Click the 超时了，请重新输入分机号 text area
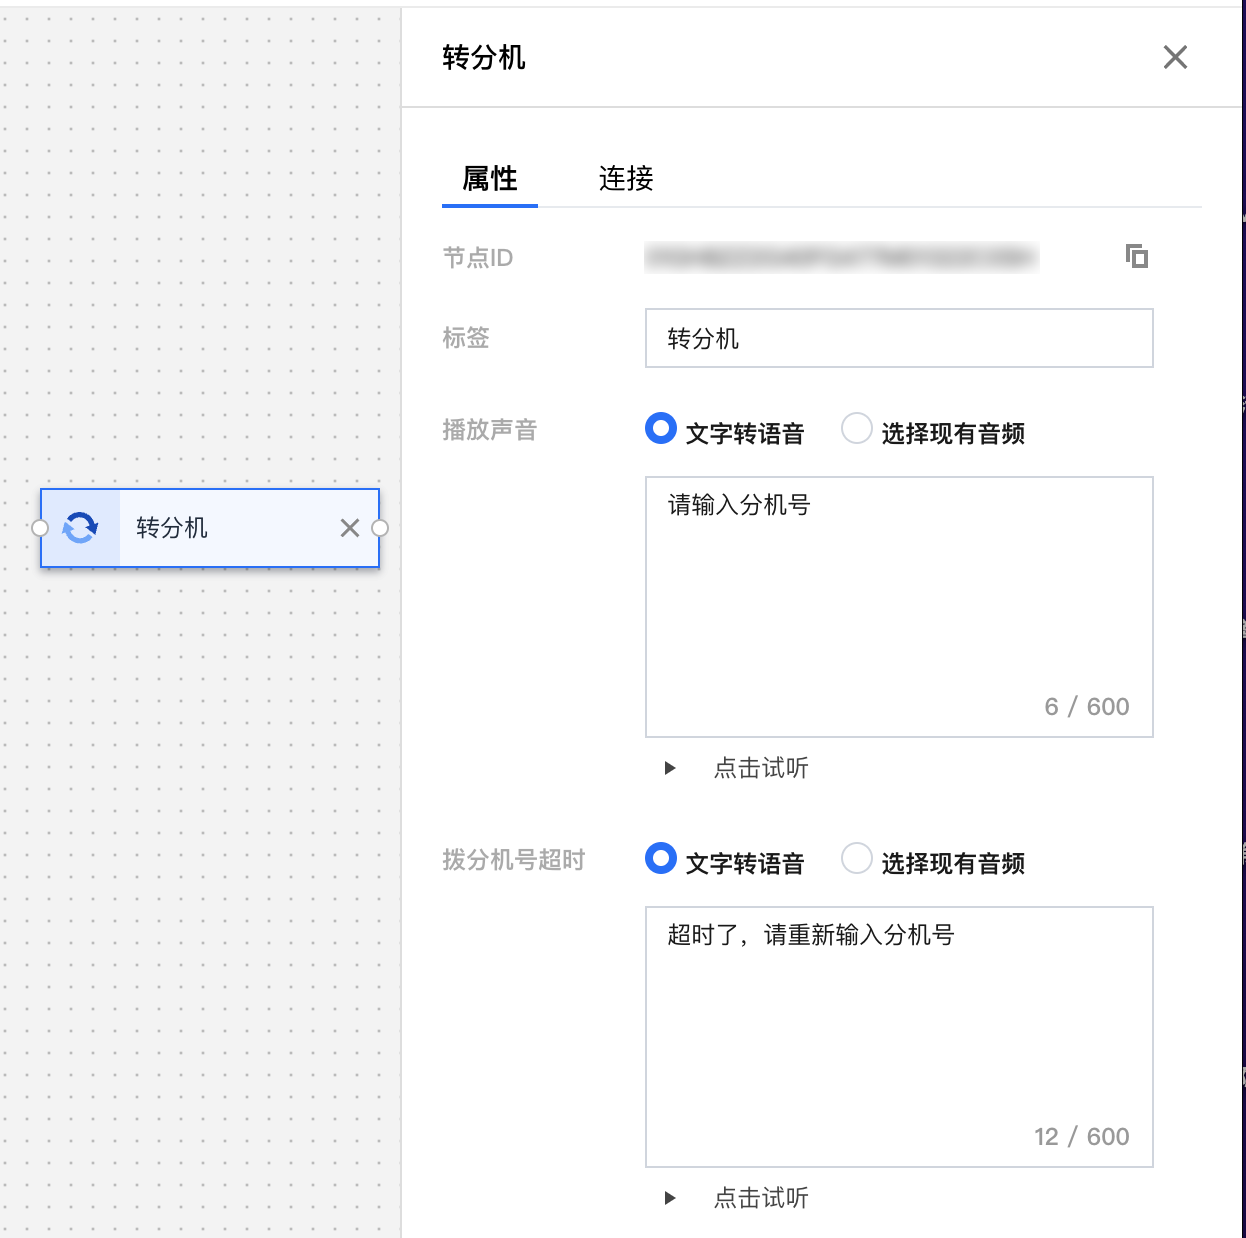 pos(899,1037)
